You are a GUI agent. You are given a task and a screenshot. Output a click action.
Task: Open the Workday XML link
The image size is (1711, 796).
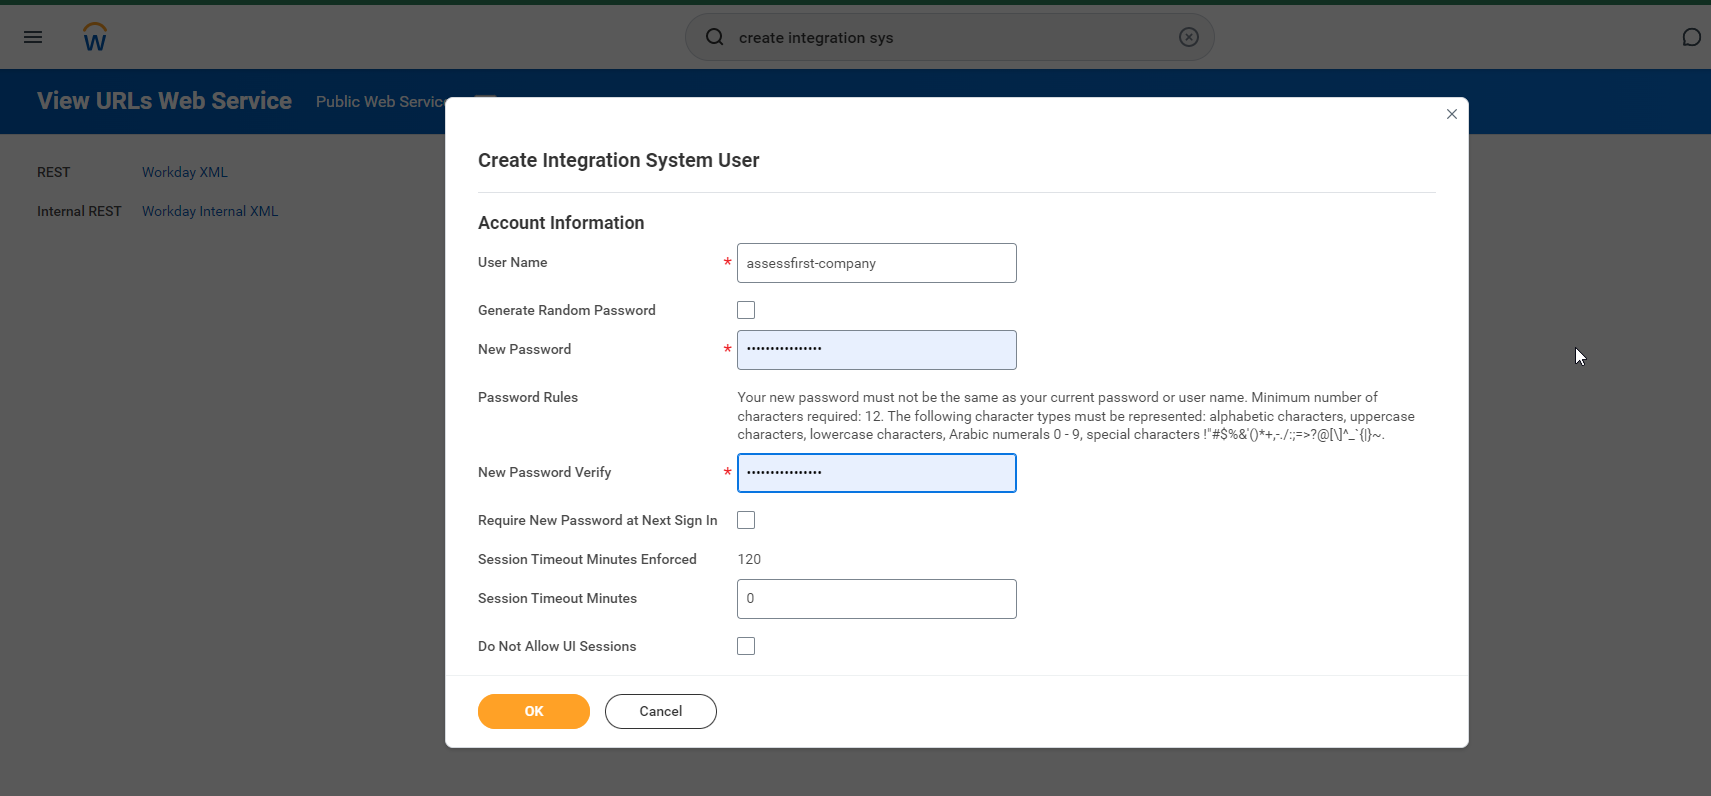[x=185, y=172]
